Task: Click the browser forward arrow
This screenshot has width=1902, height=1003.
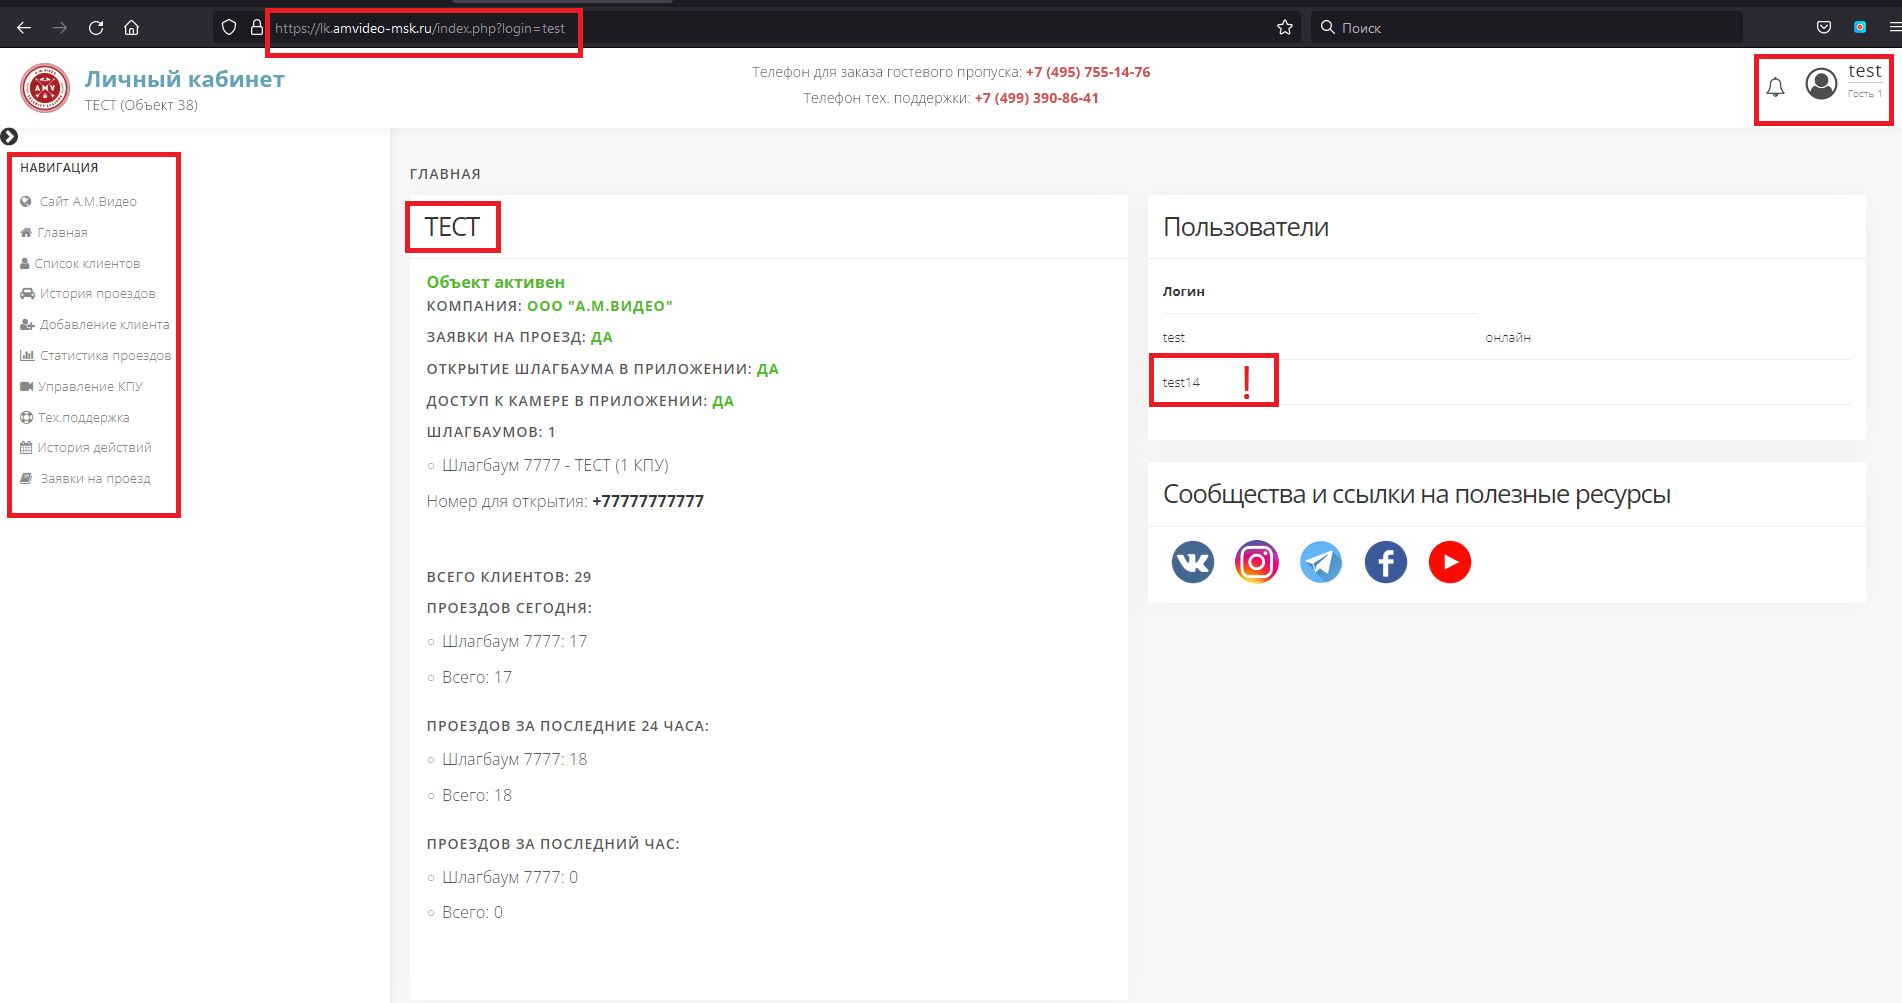Action: tap(60, 28)
